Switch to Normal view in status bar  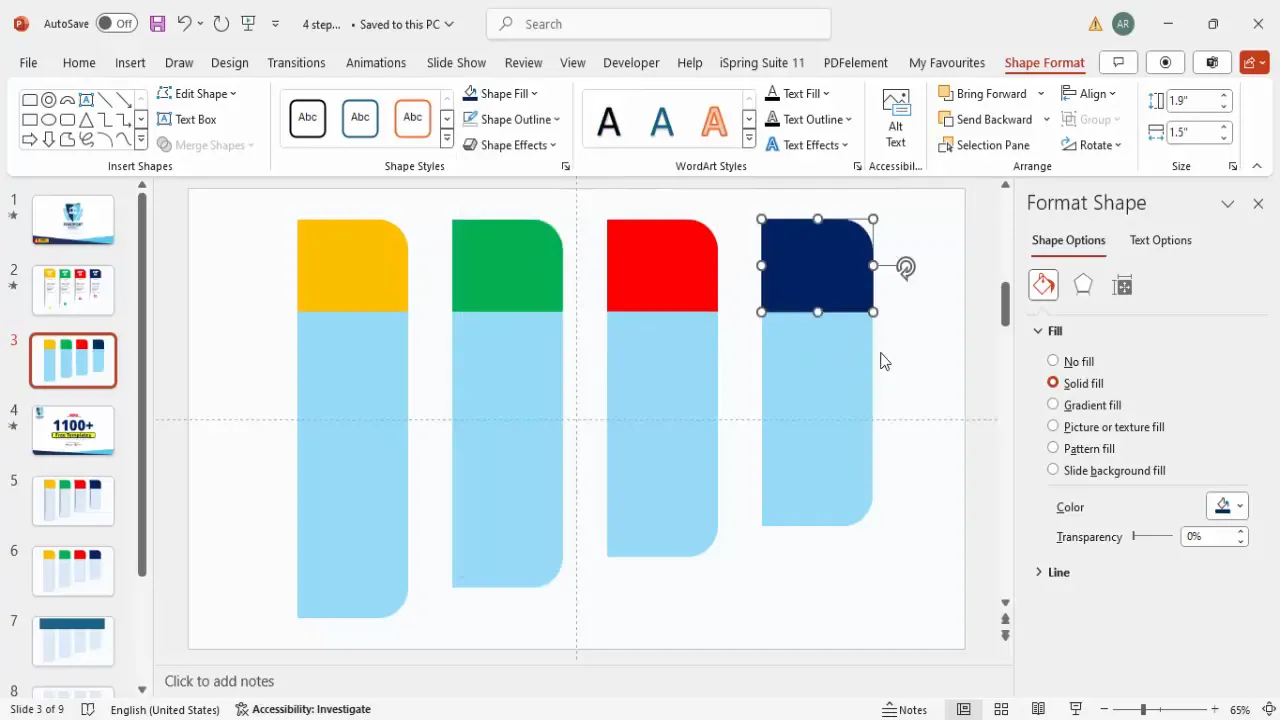point(963,709)
